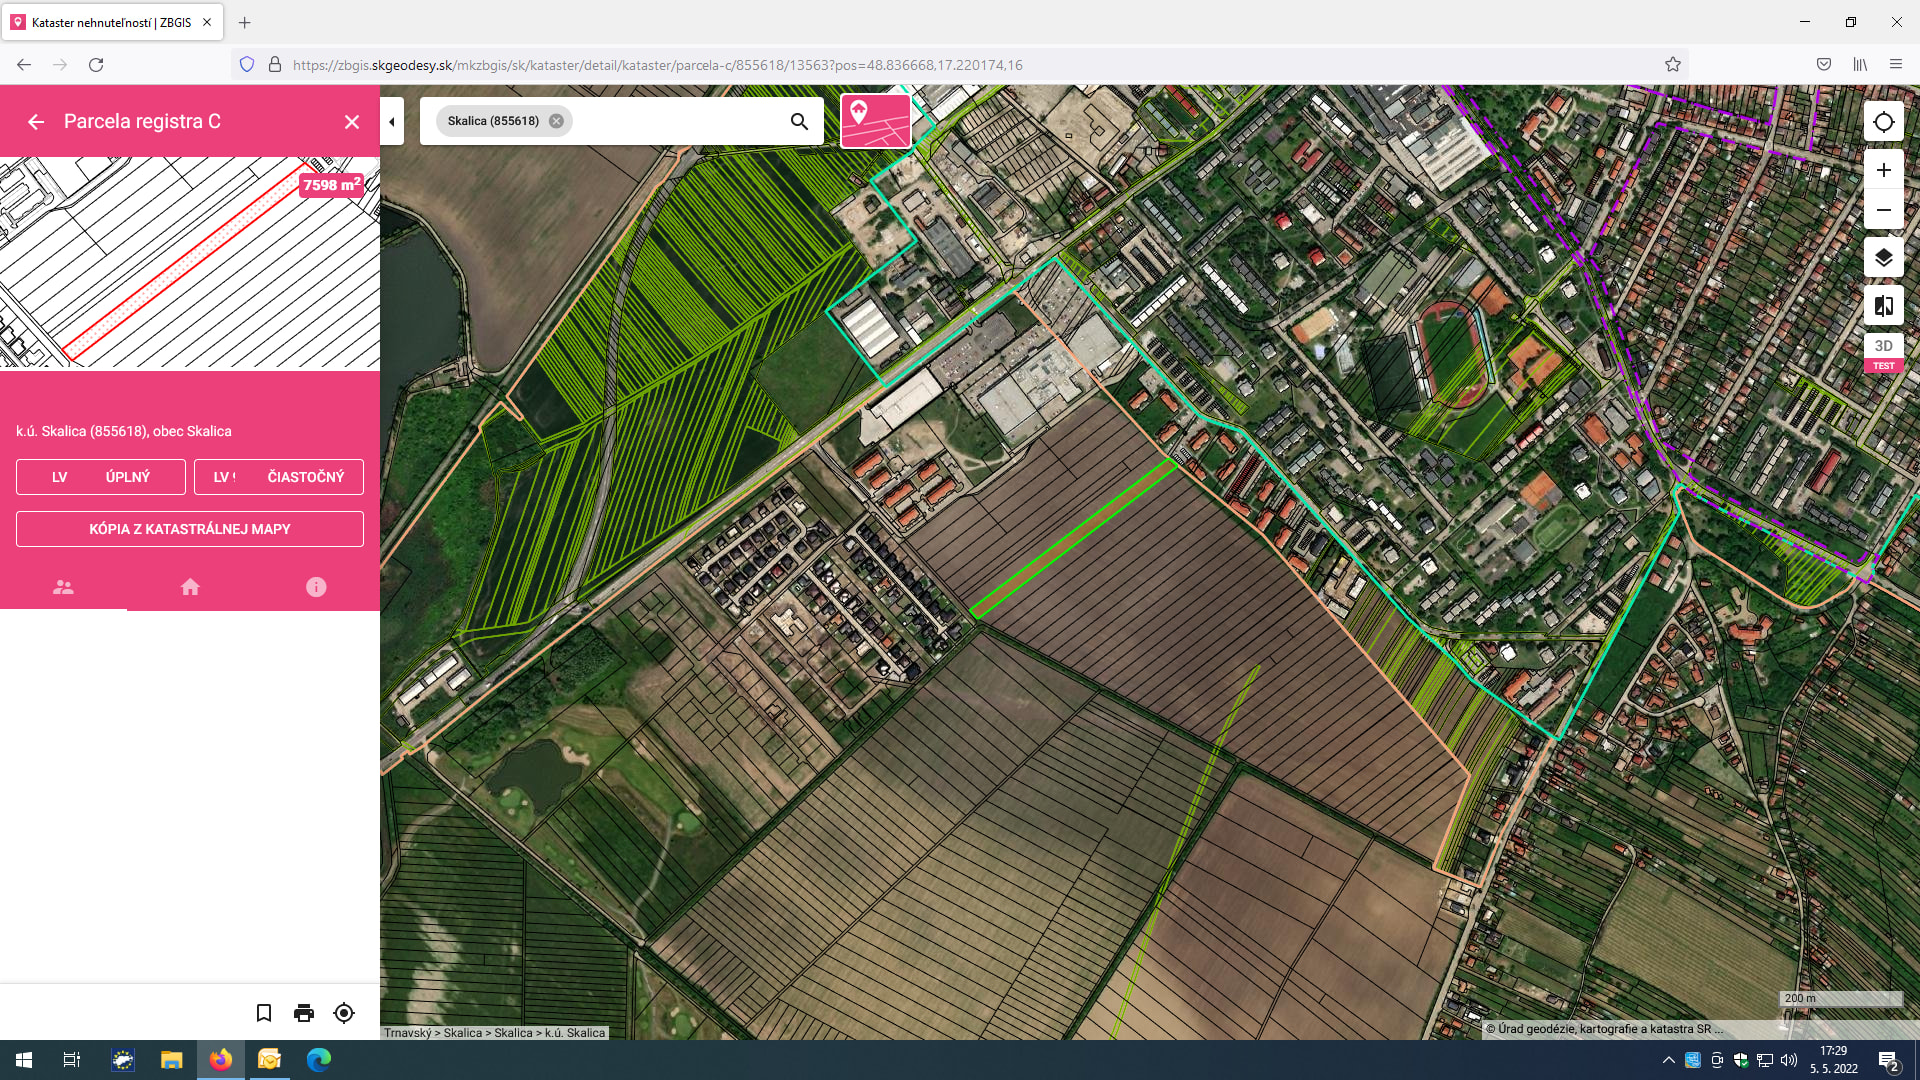Close the Parcela registra C panel
The width and height of the screenshot is (1920, 1080).
click(x=352, y=122)
